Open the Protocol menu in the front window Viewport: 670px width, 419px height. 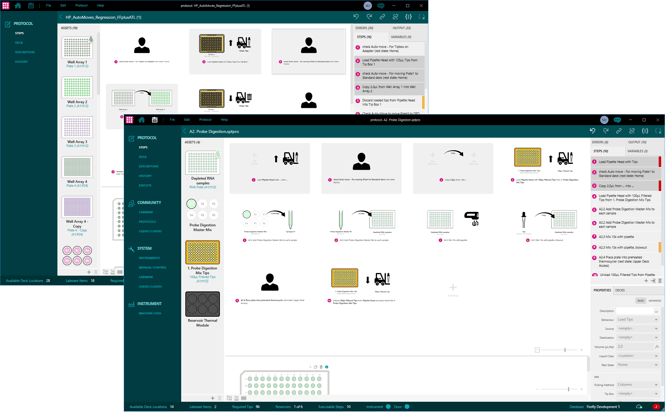click(205, 120)
